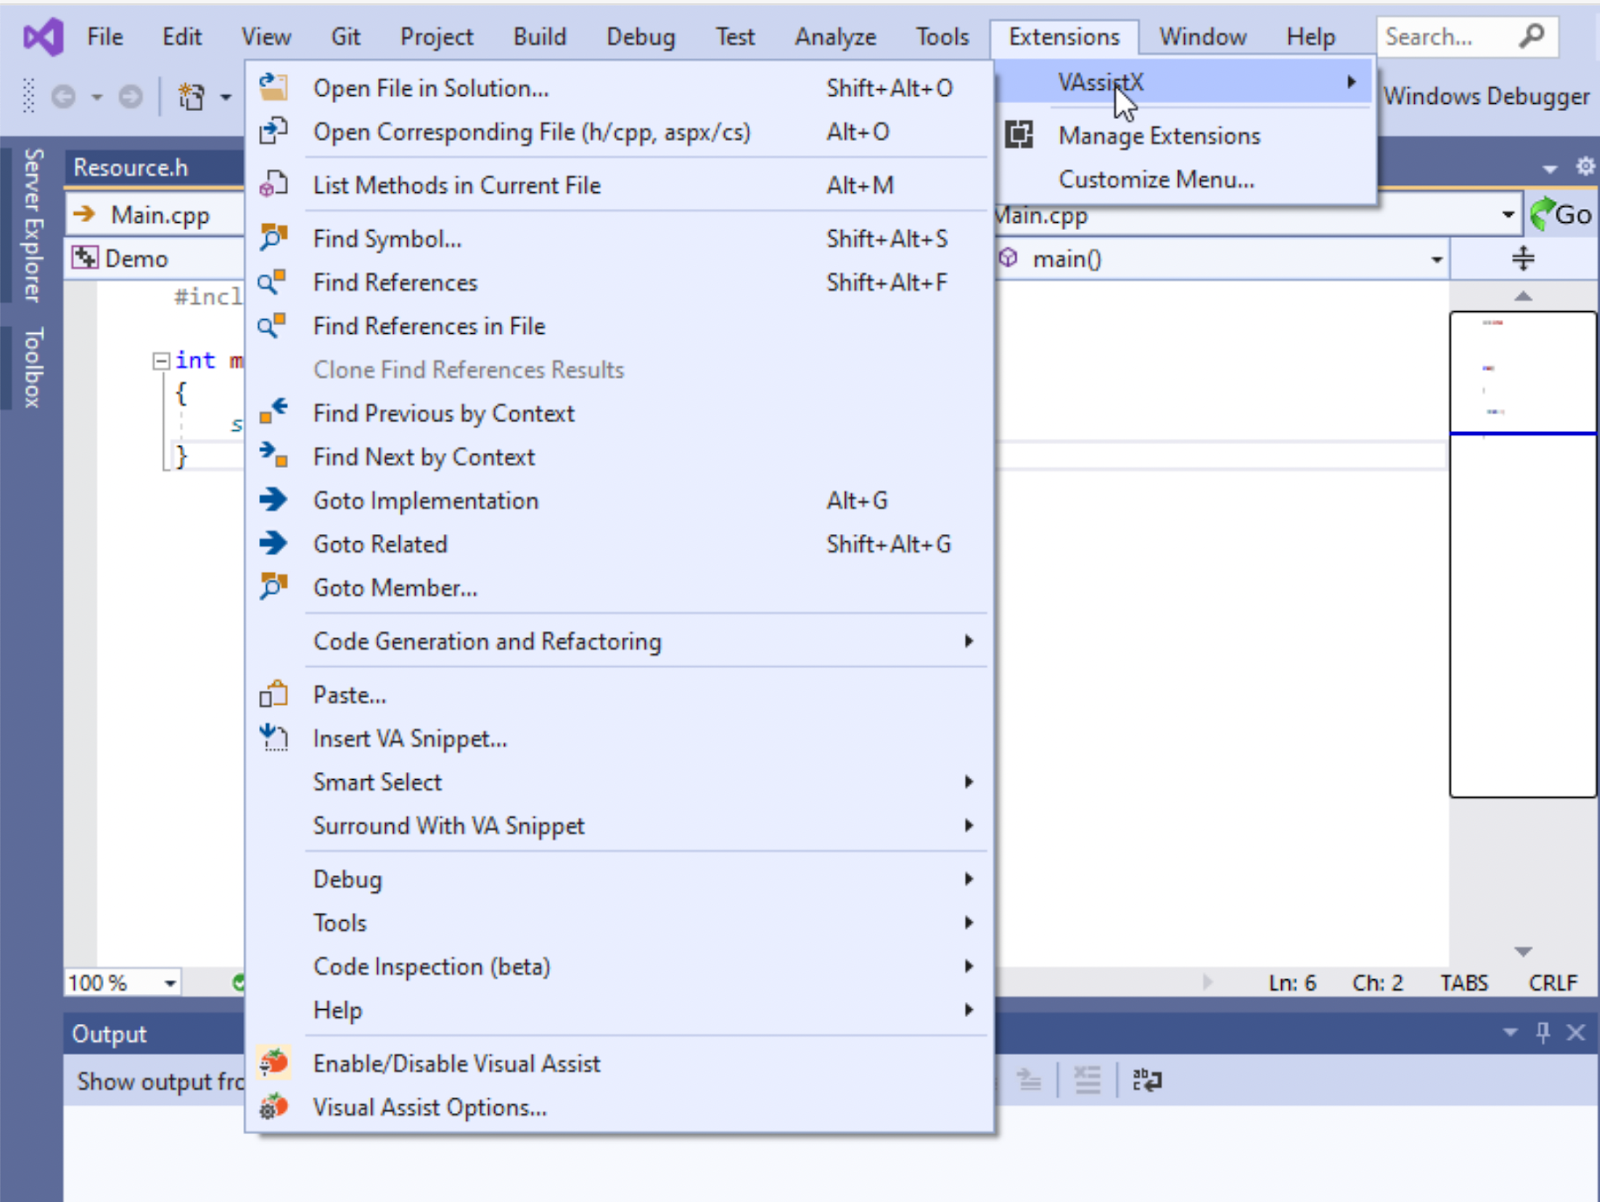Expand the Help submenu in VAssistX
This screenshot has width=1600, height=1202.
coord(968,1009)
